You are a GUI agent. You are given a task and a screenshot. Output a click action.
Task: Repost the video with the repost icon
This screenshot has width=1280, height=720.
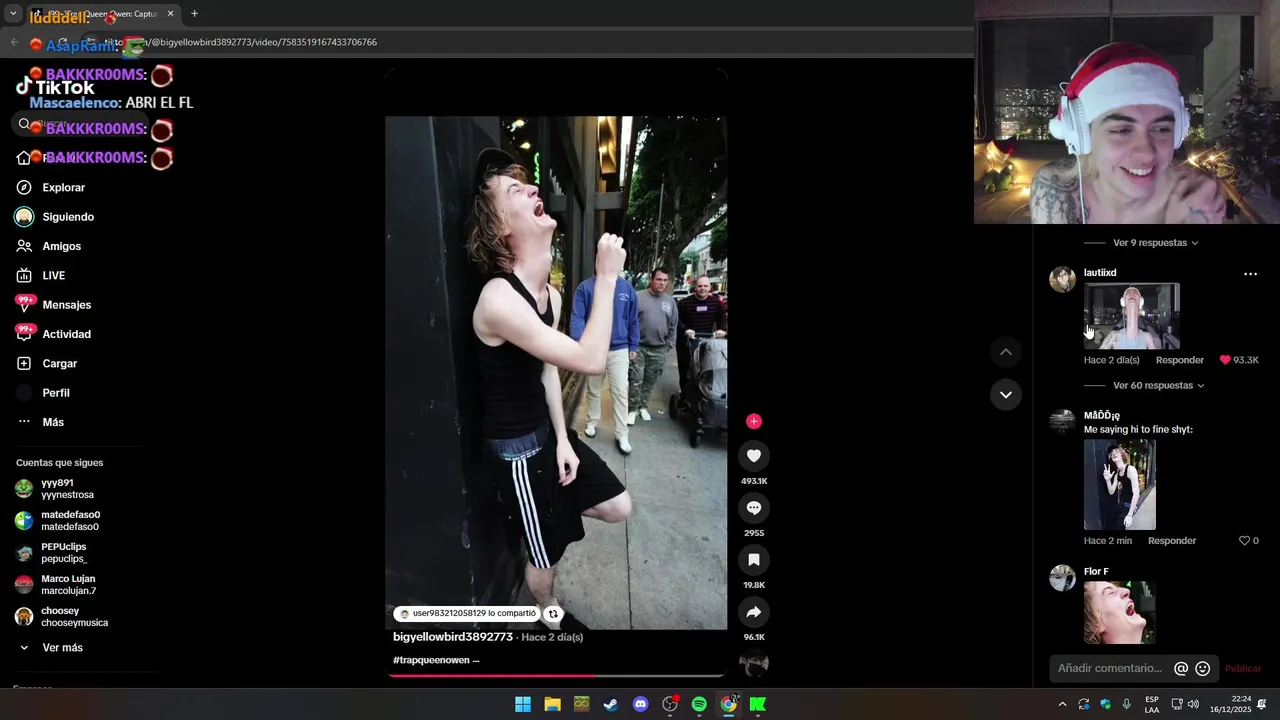click(553, 614)
